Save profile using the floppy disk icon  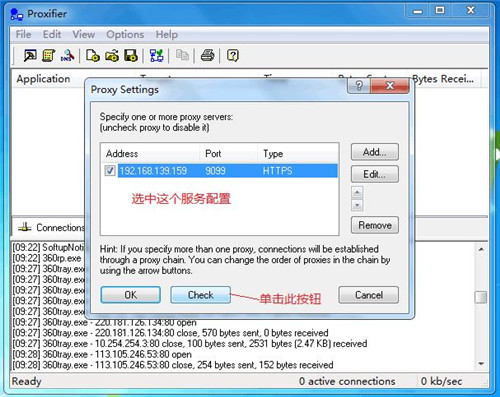[x=131, y=55]
